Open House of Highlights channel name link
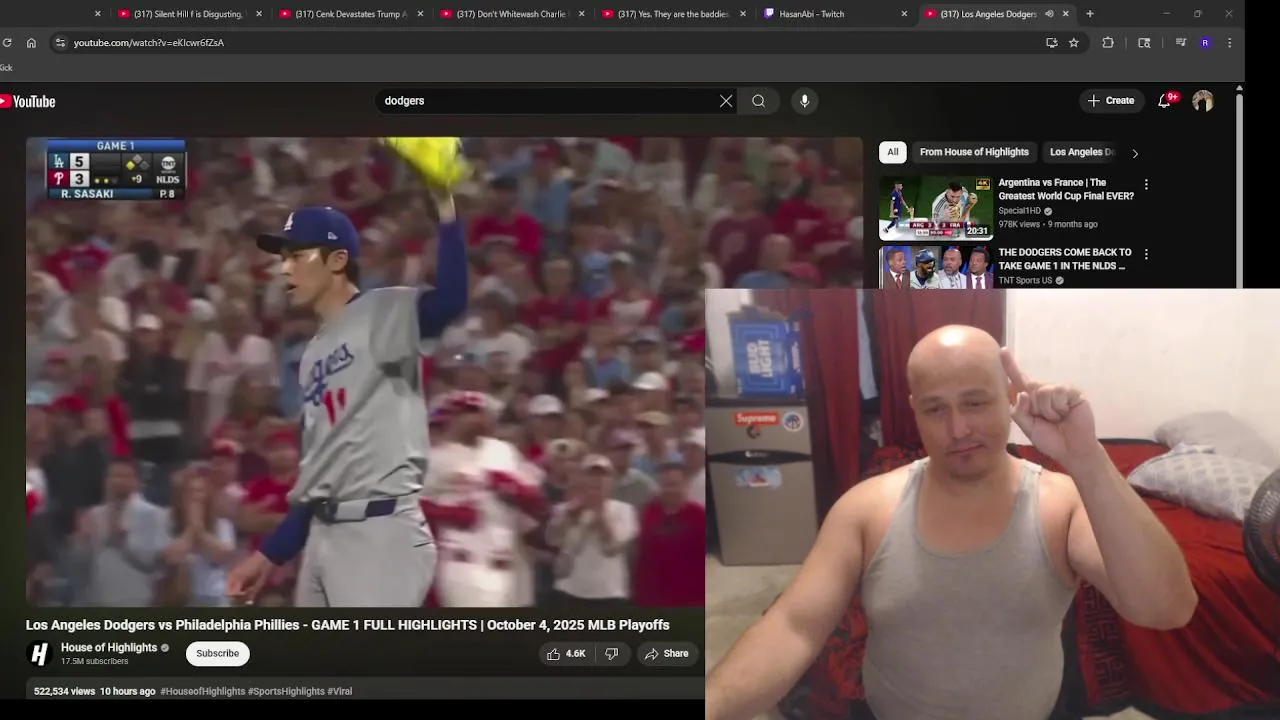 pyautogui.click(x=109, y=648)
